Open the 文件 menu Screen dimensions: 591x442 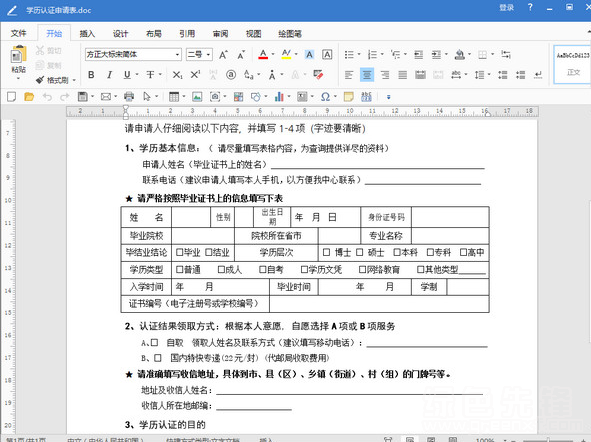(x=18, y=34)
